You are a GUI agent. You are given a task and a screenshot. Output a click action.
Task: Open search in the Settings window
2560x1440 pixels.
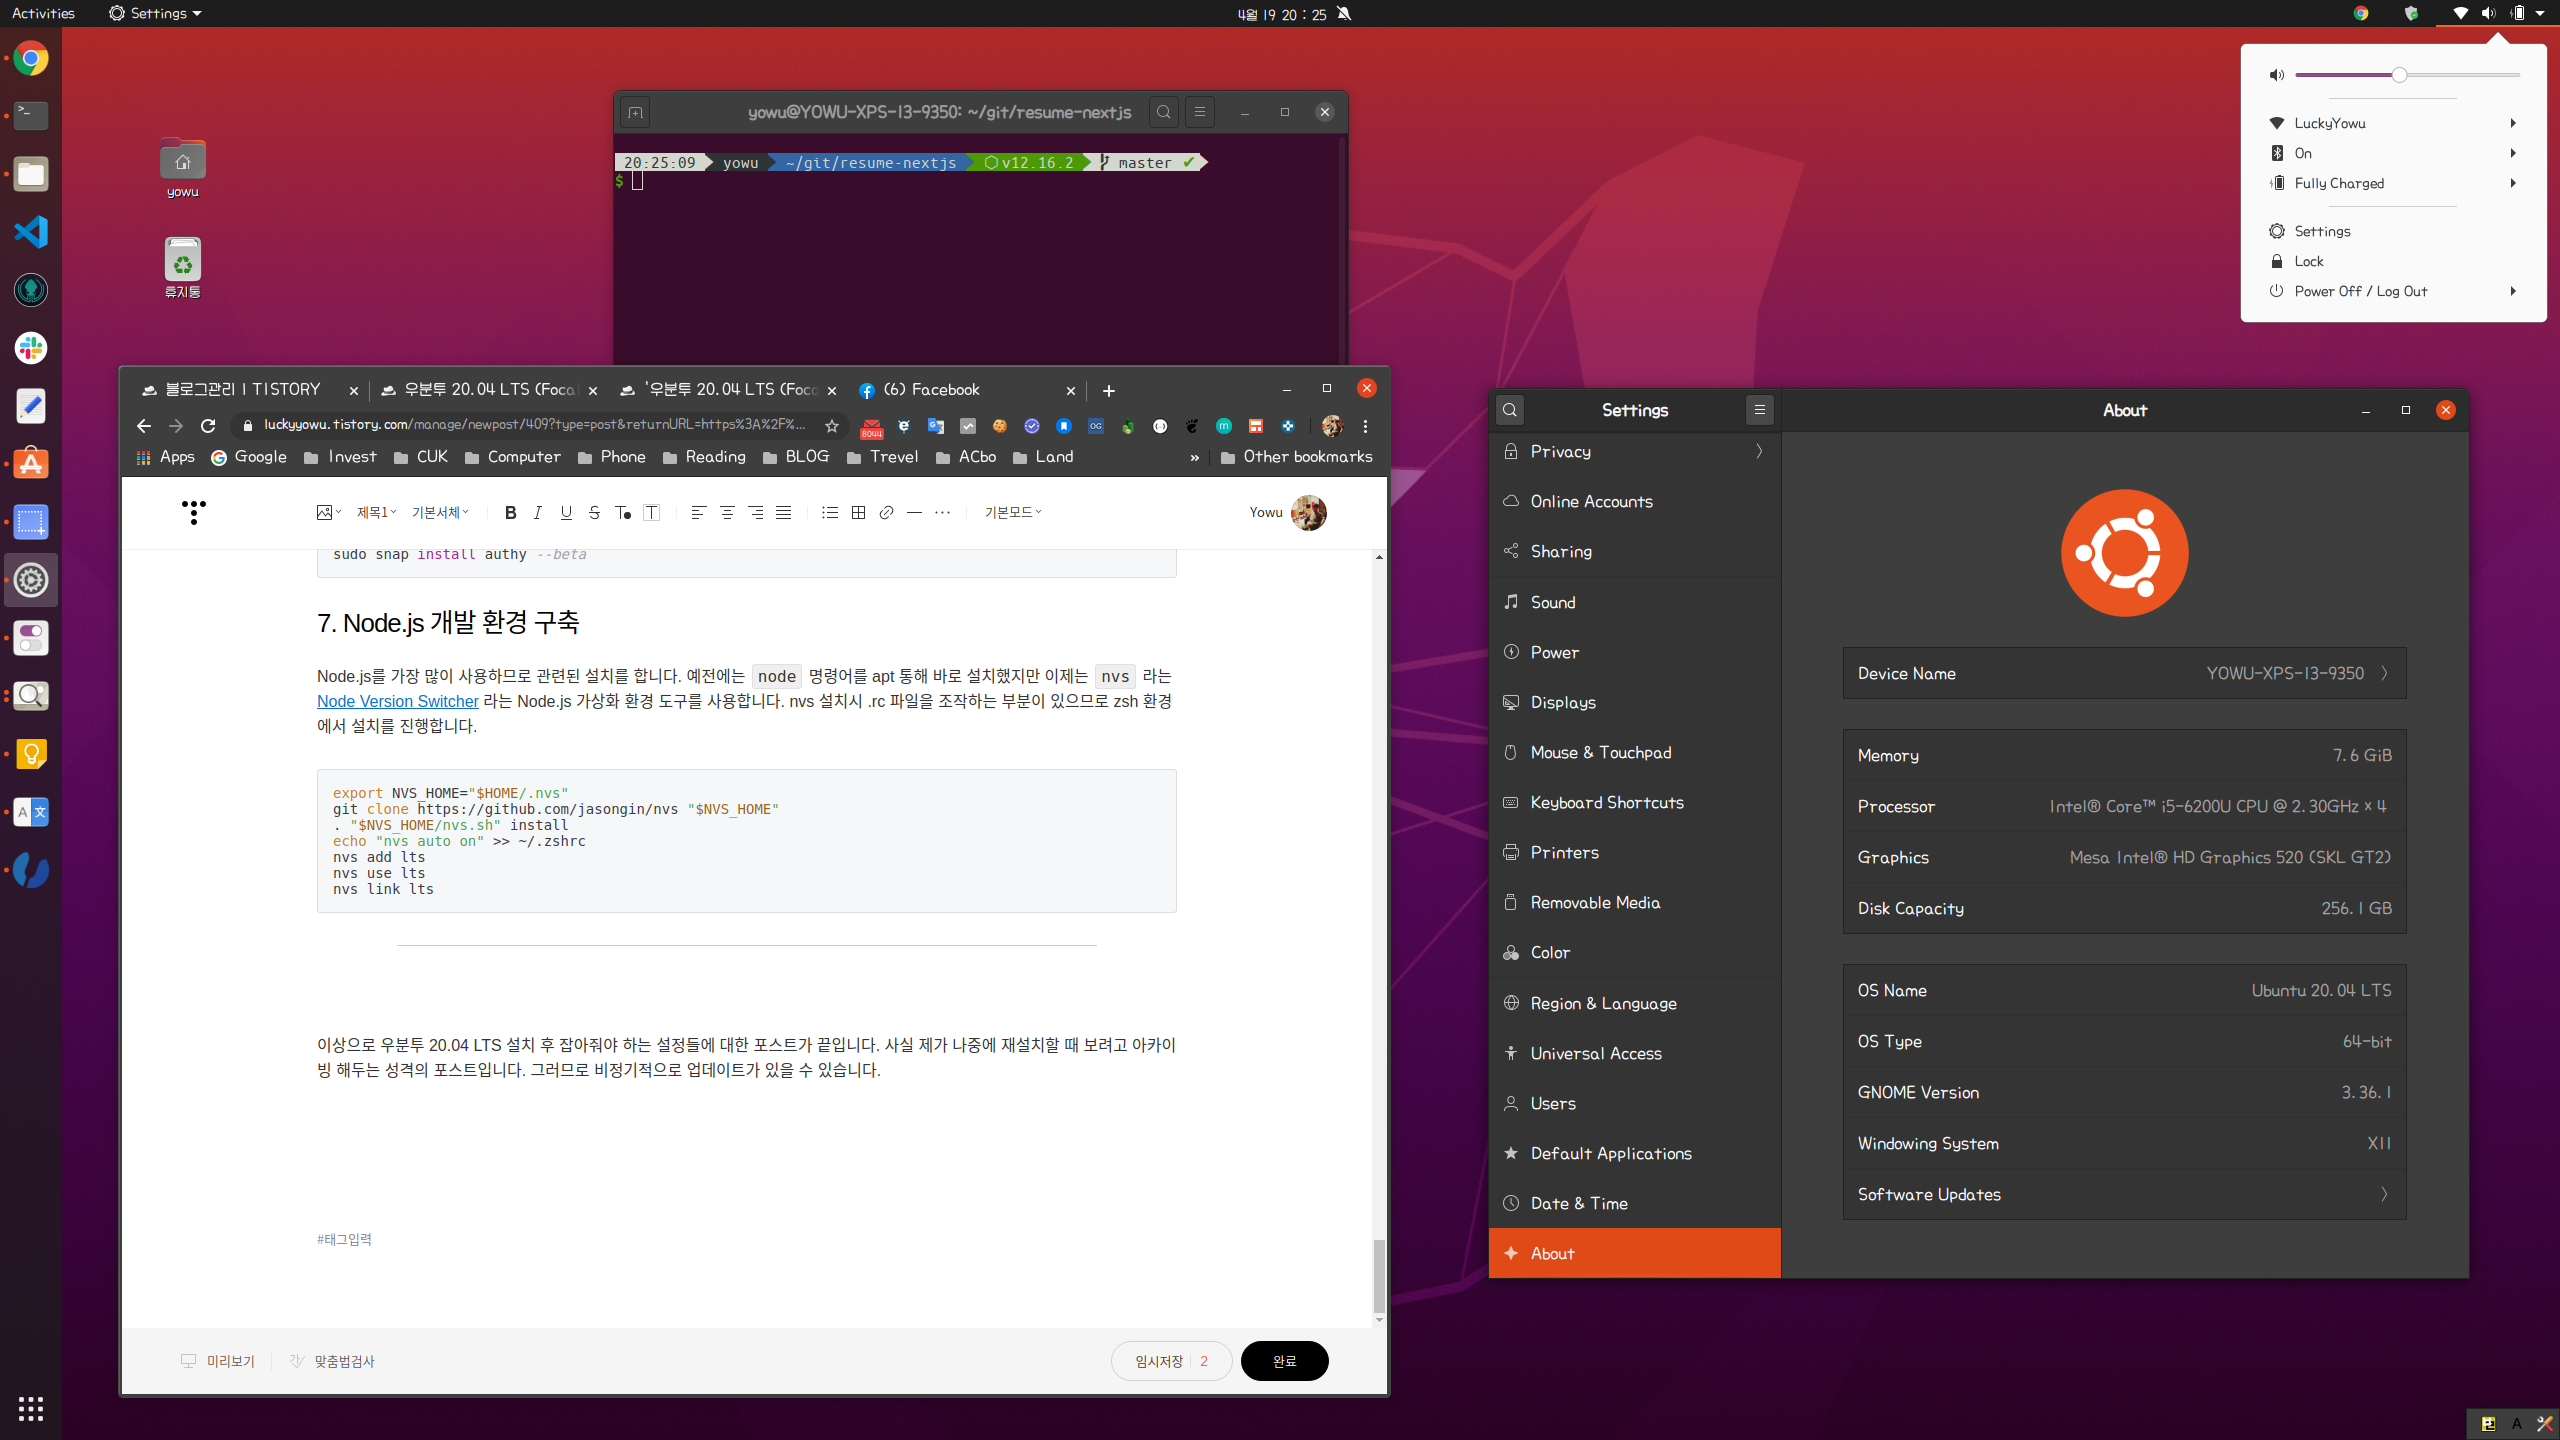[x=1510, y=410]
